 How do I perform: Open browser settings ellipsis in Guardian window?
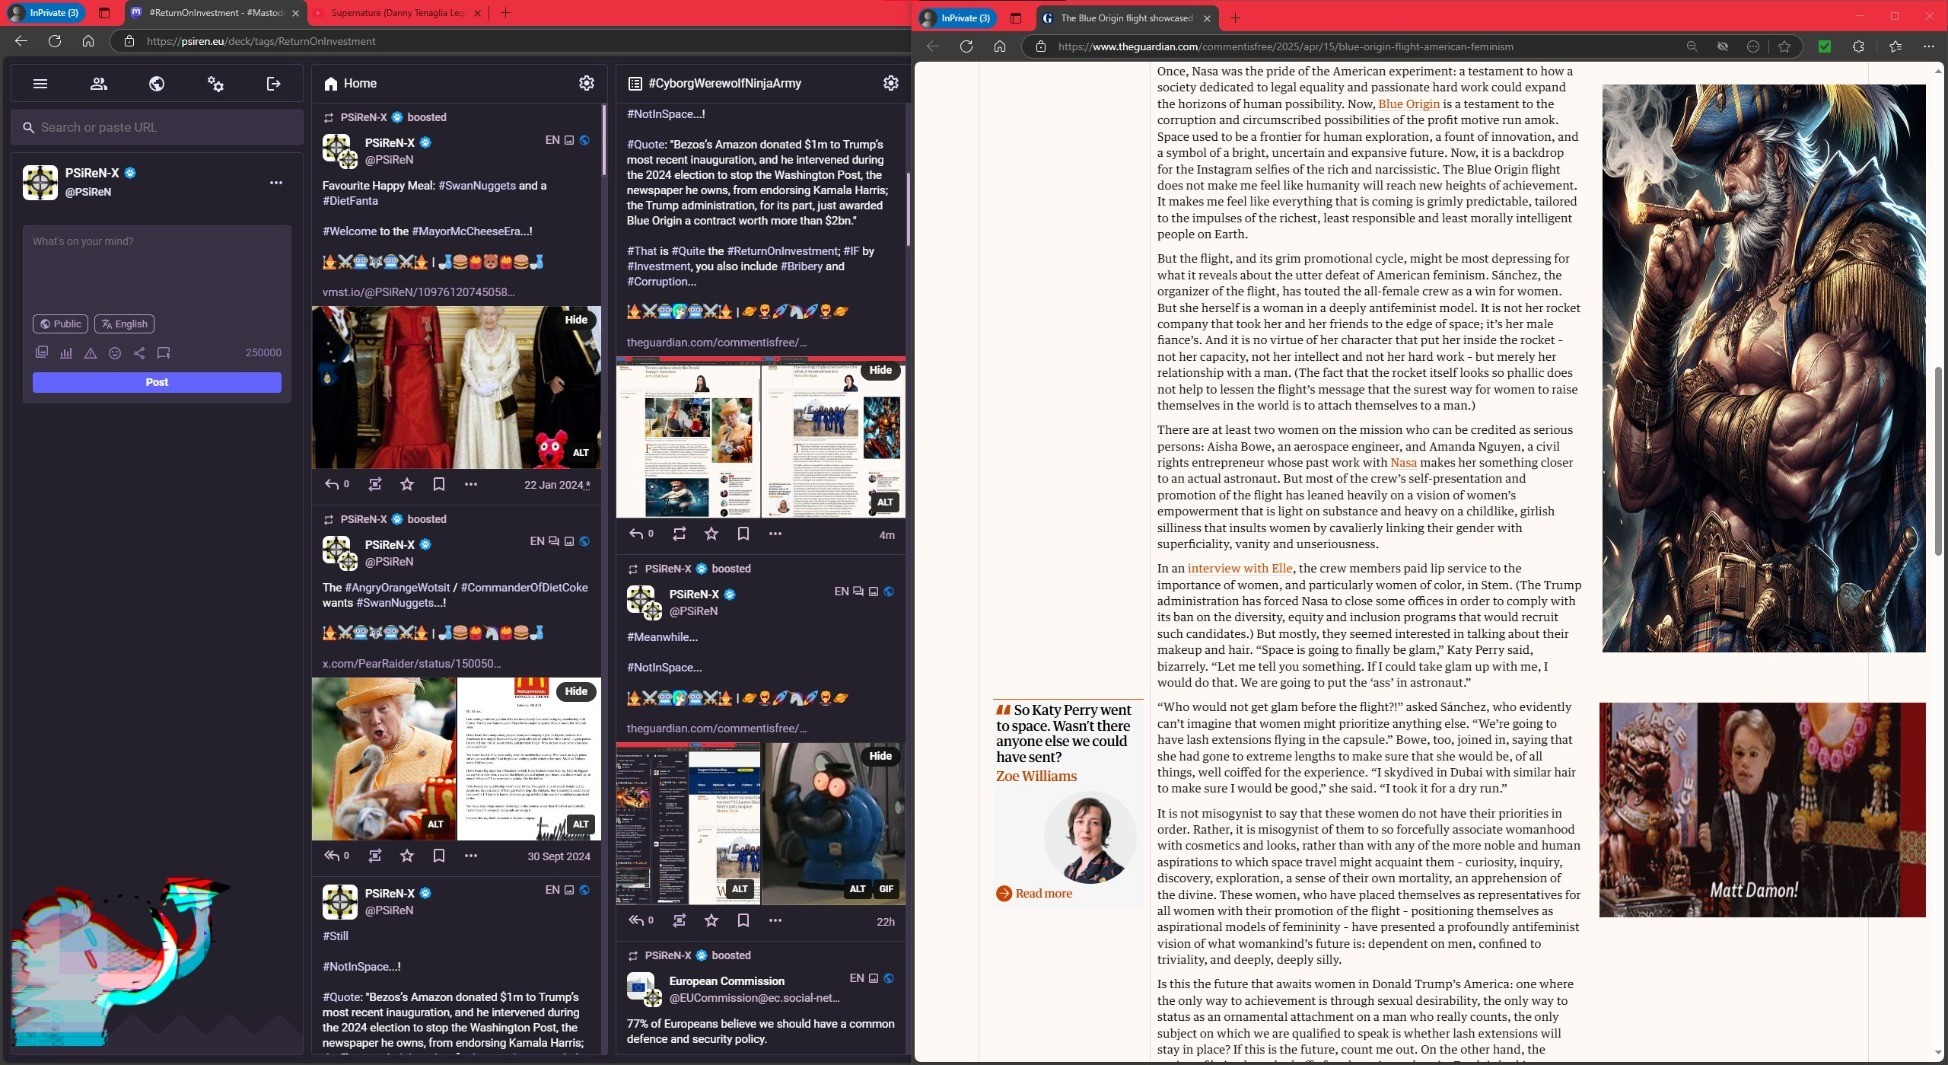[x=1928, y=46]
